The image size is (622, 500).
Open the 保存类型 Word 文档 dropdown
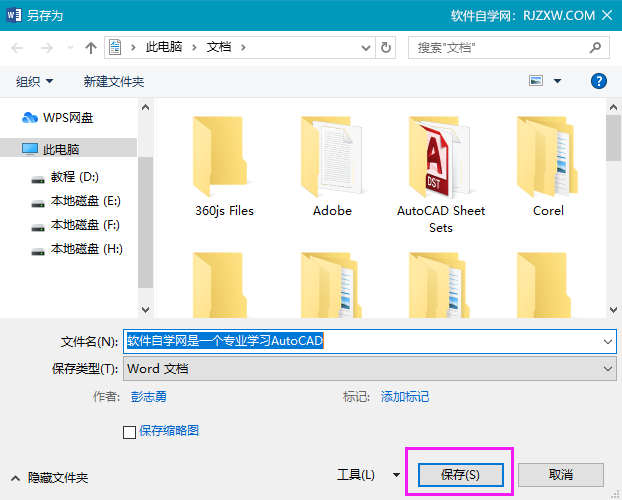tap(370, 369)
